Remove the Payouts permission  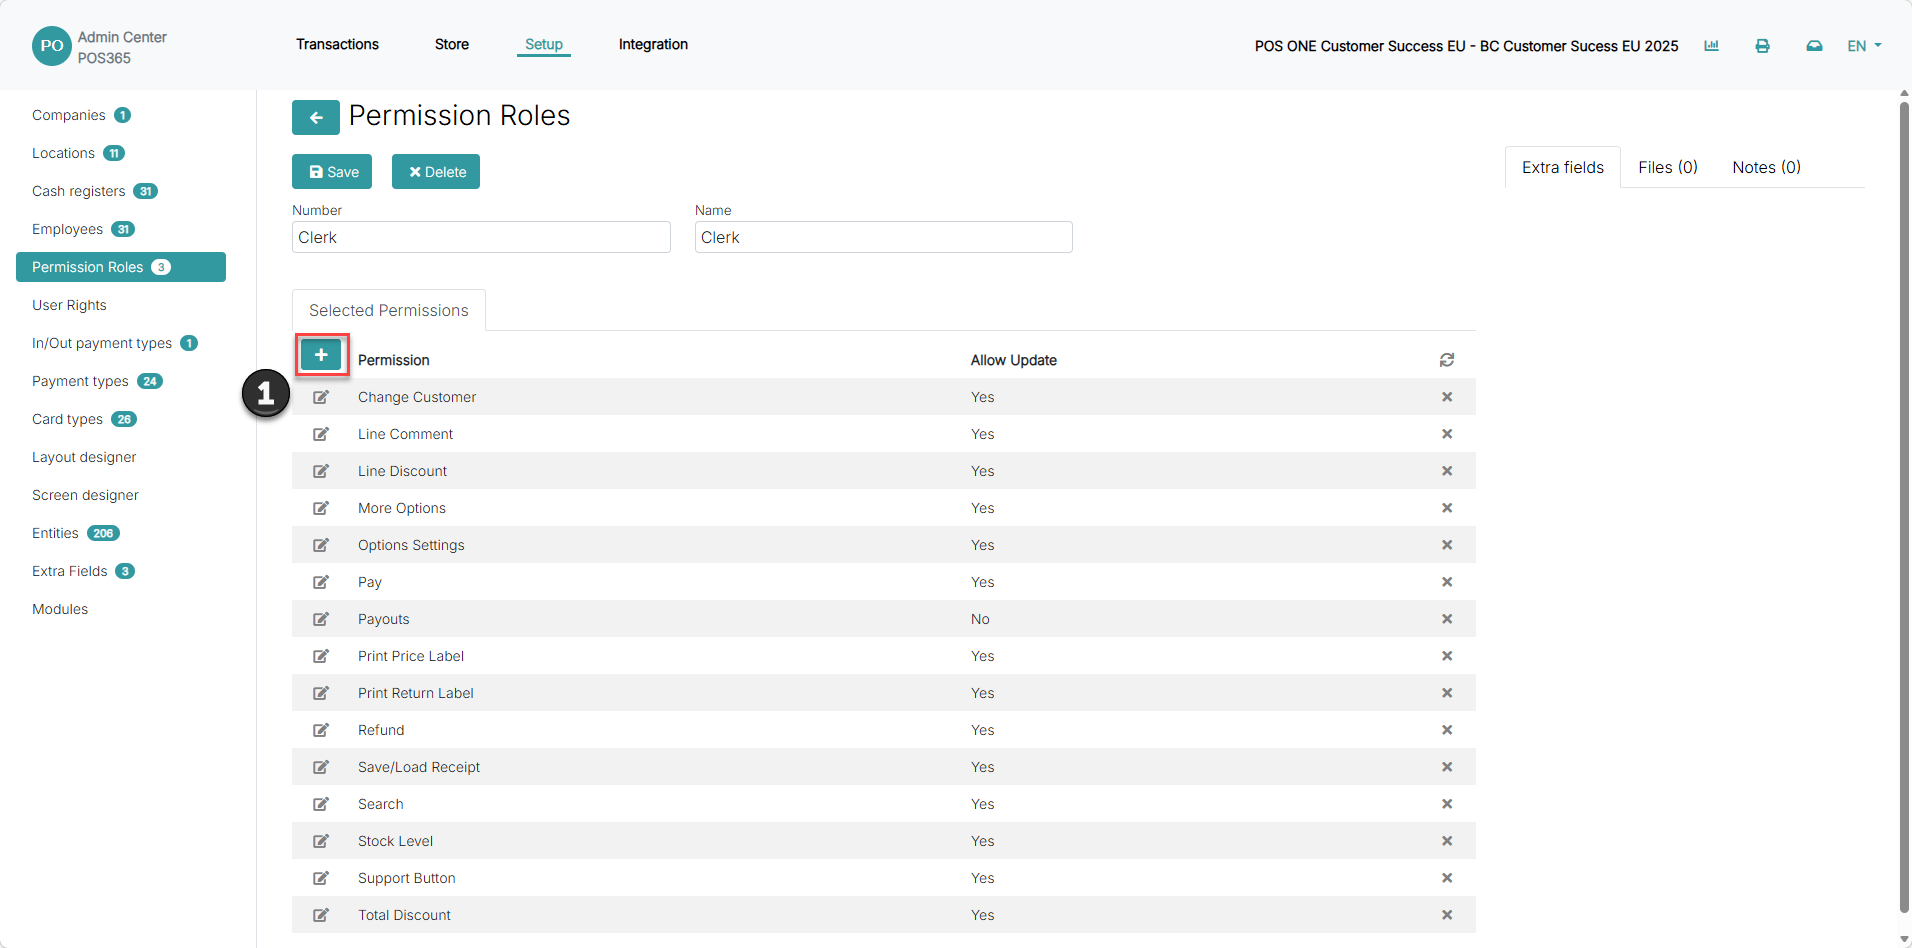pos(1447,619)
